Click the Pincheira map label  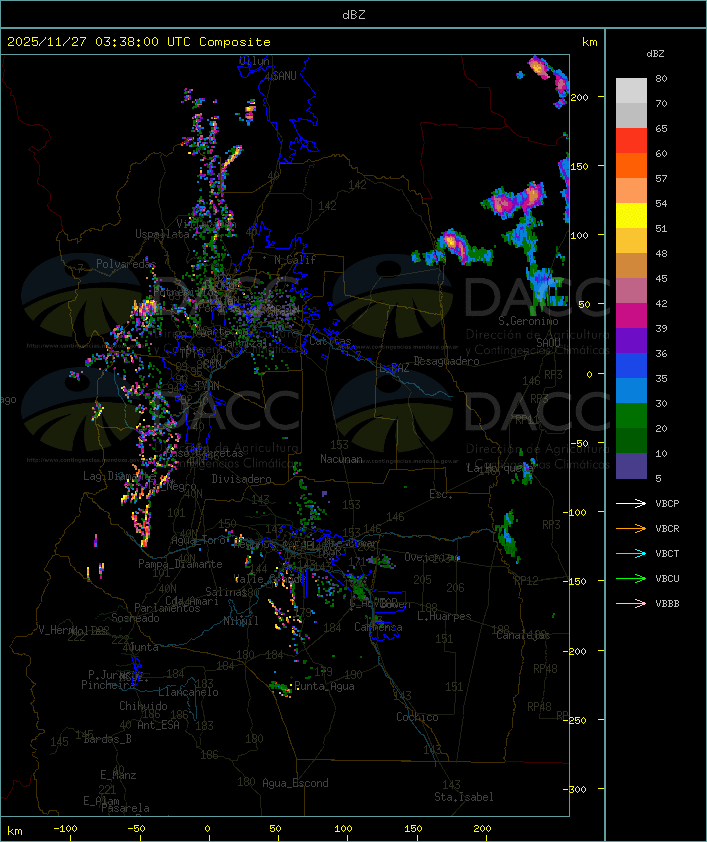pos(108,685)
